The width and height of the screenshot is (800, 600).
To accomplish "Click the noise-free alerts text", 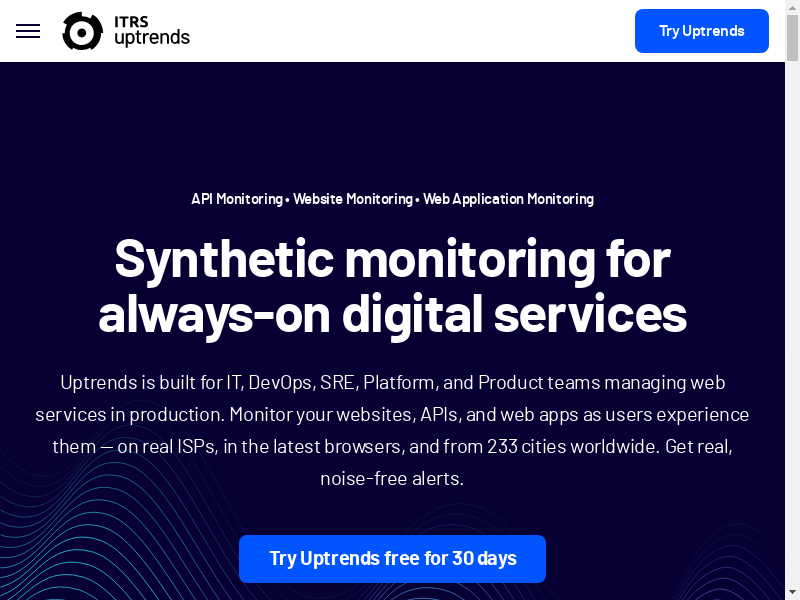I will pyautogui.click(x=392, y=478).
